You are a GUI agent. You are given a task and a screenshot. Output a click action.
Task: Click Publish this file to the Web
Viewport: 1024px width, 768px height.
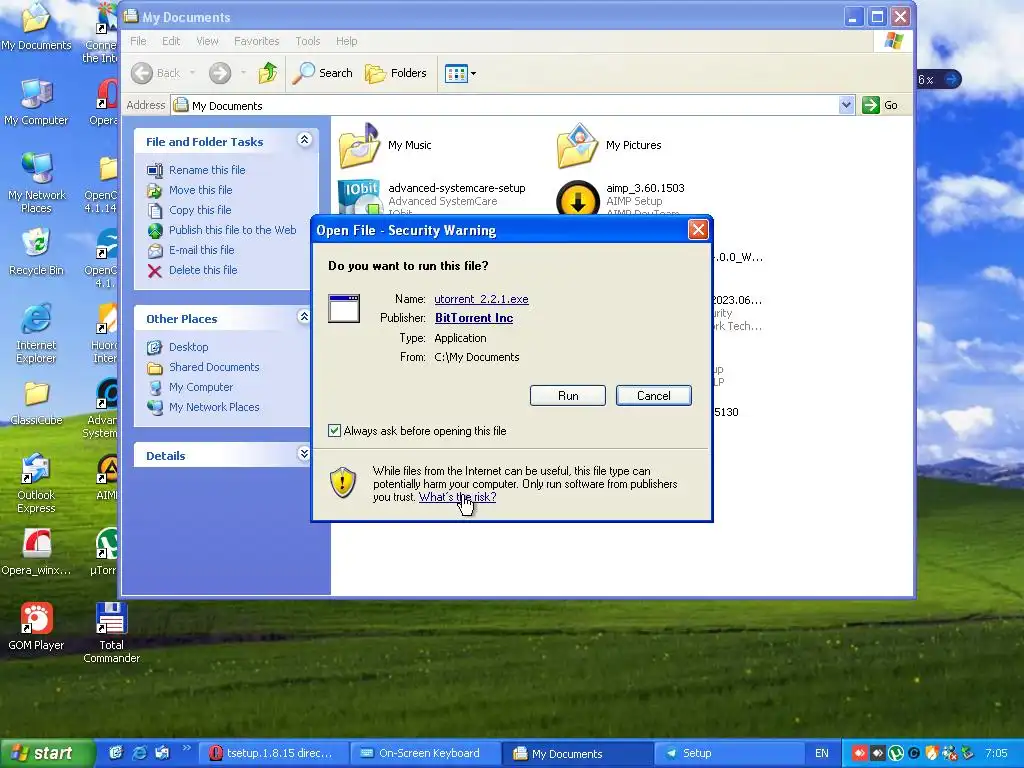click(232, 230)
